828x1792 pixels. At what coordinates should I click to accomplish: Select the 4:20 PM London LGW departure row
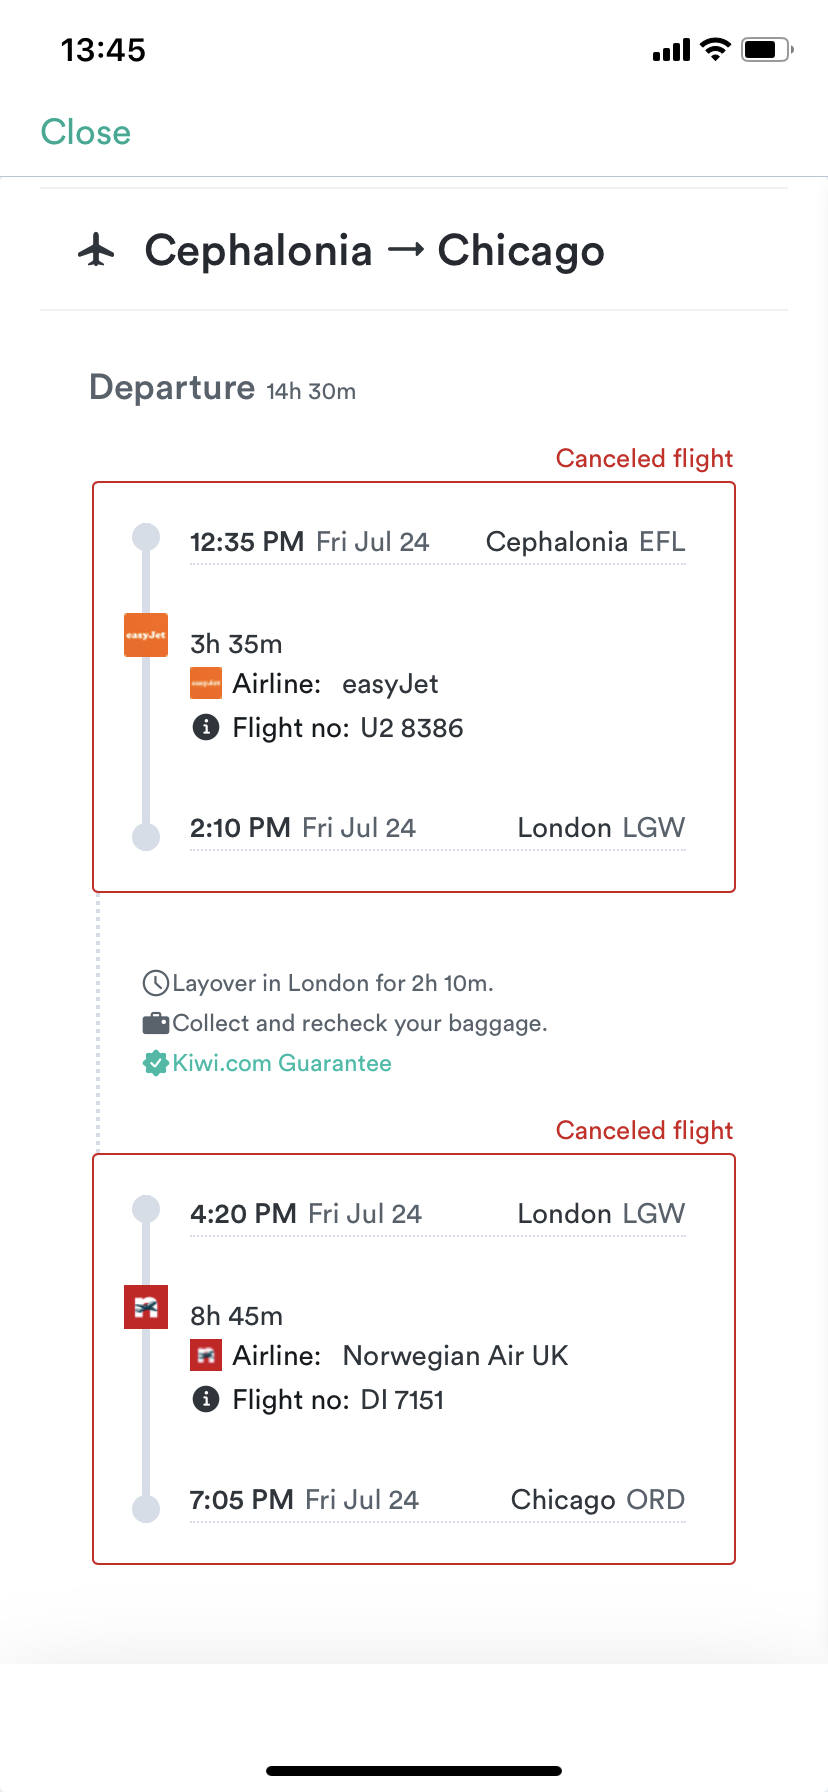tap(437, 1214)
